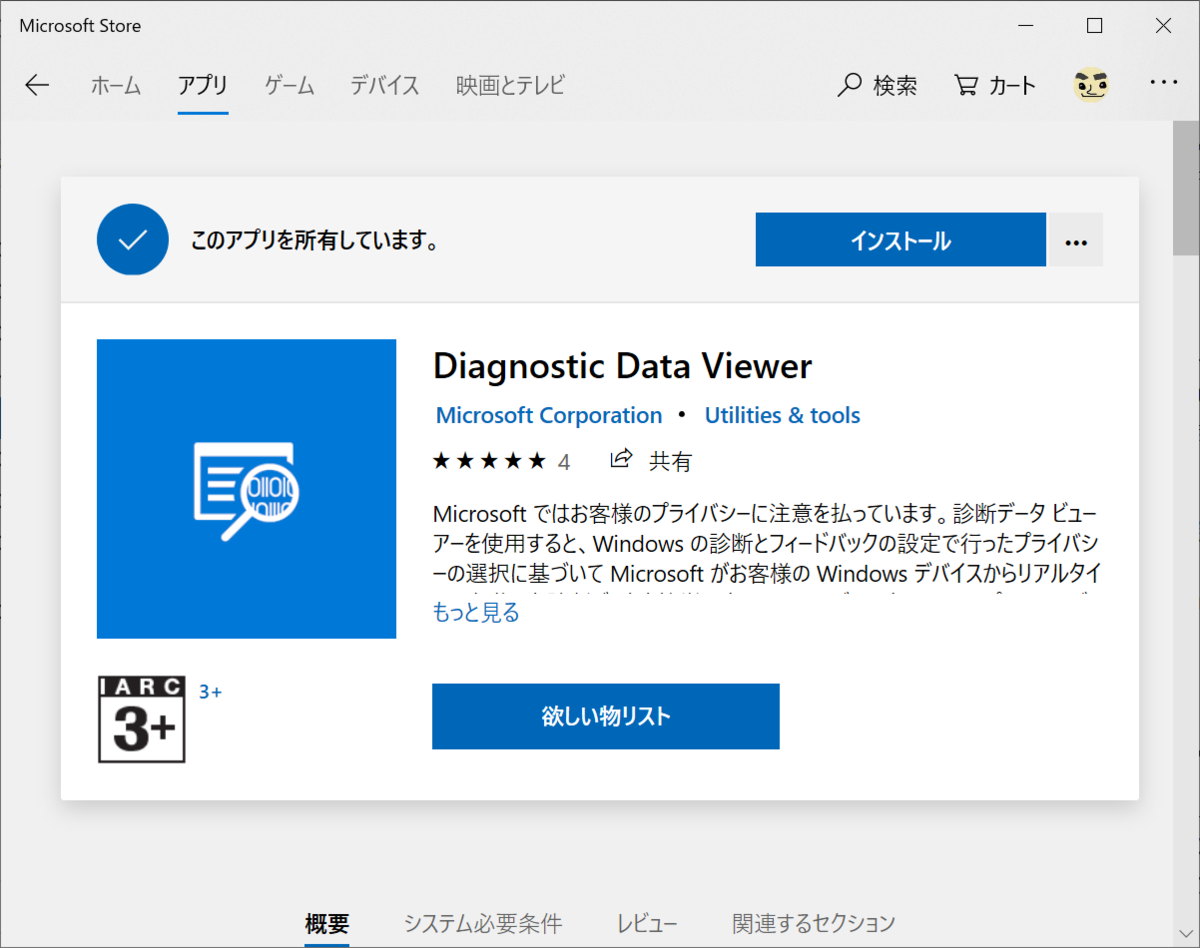This screenshot has width=1200, height=948.
Task: Open more options next to インストール
Action: tap(1076, 240)
